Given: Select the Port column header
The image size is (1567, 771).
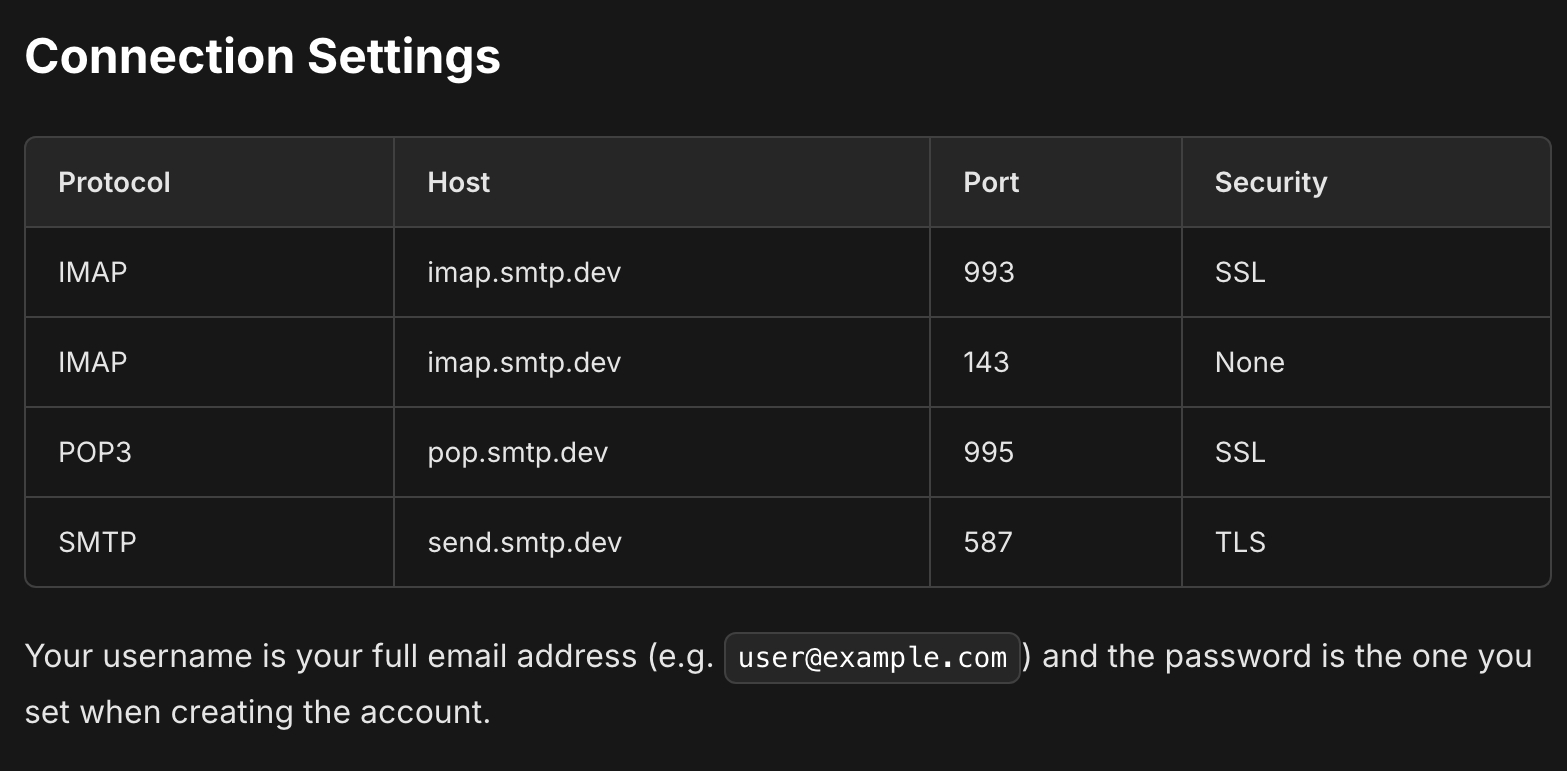Looking at the screenshot, I should pos(991,183).
